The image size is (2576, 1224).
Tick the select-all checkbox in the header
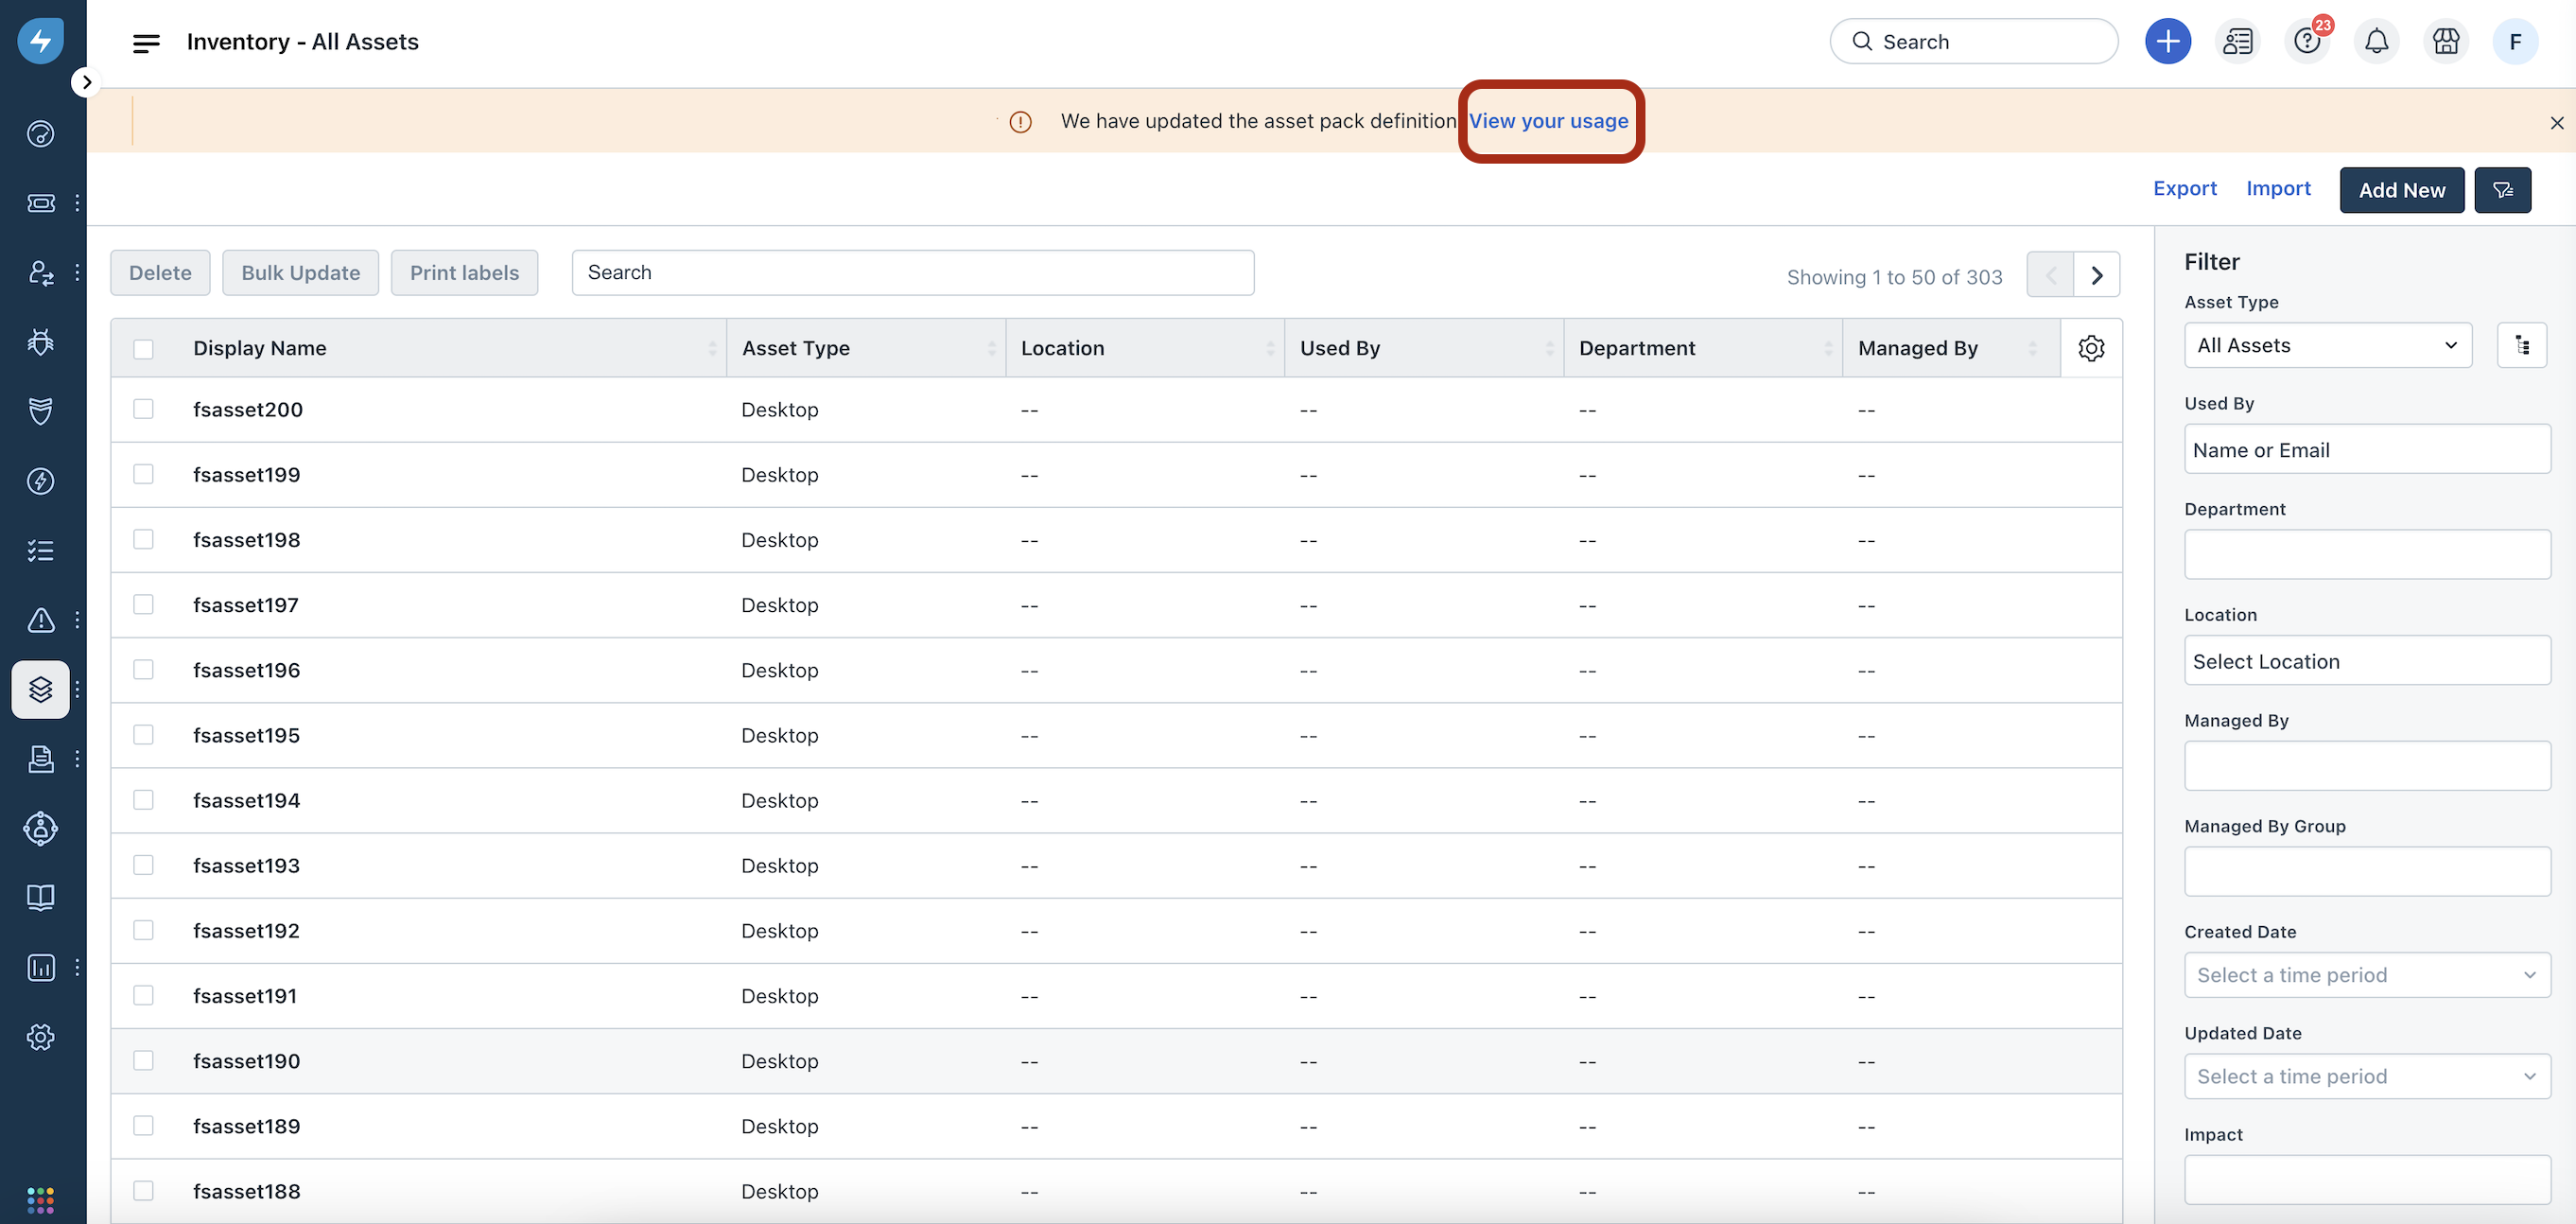point(143,348)
